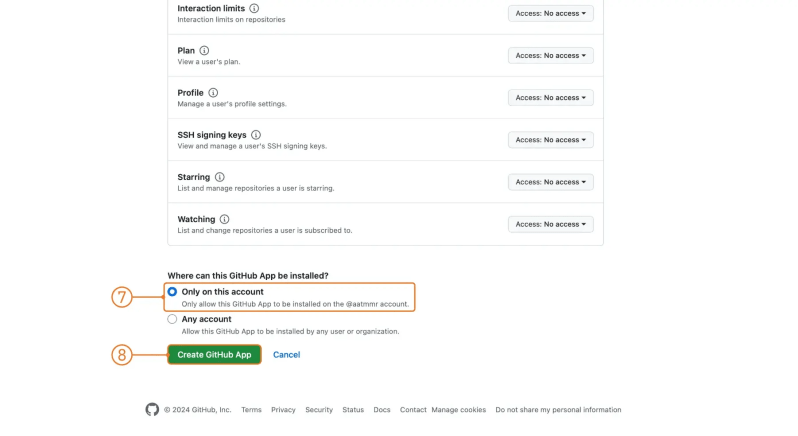
Task: Click '© 2024 GitHub, Inc.' footer text
Action: (x=197, y=410)
